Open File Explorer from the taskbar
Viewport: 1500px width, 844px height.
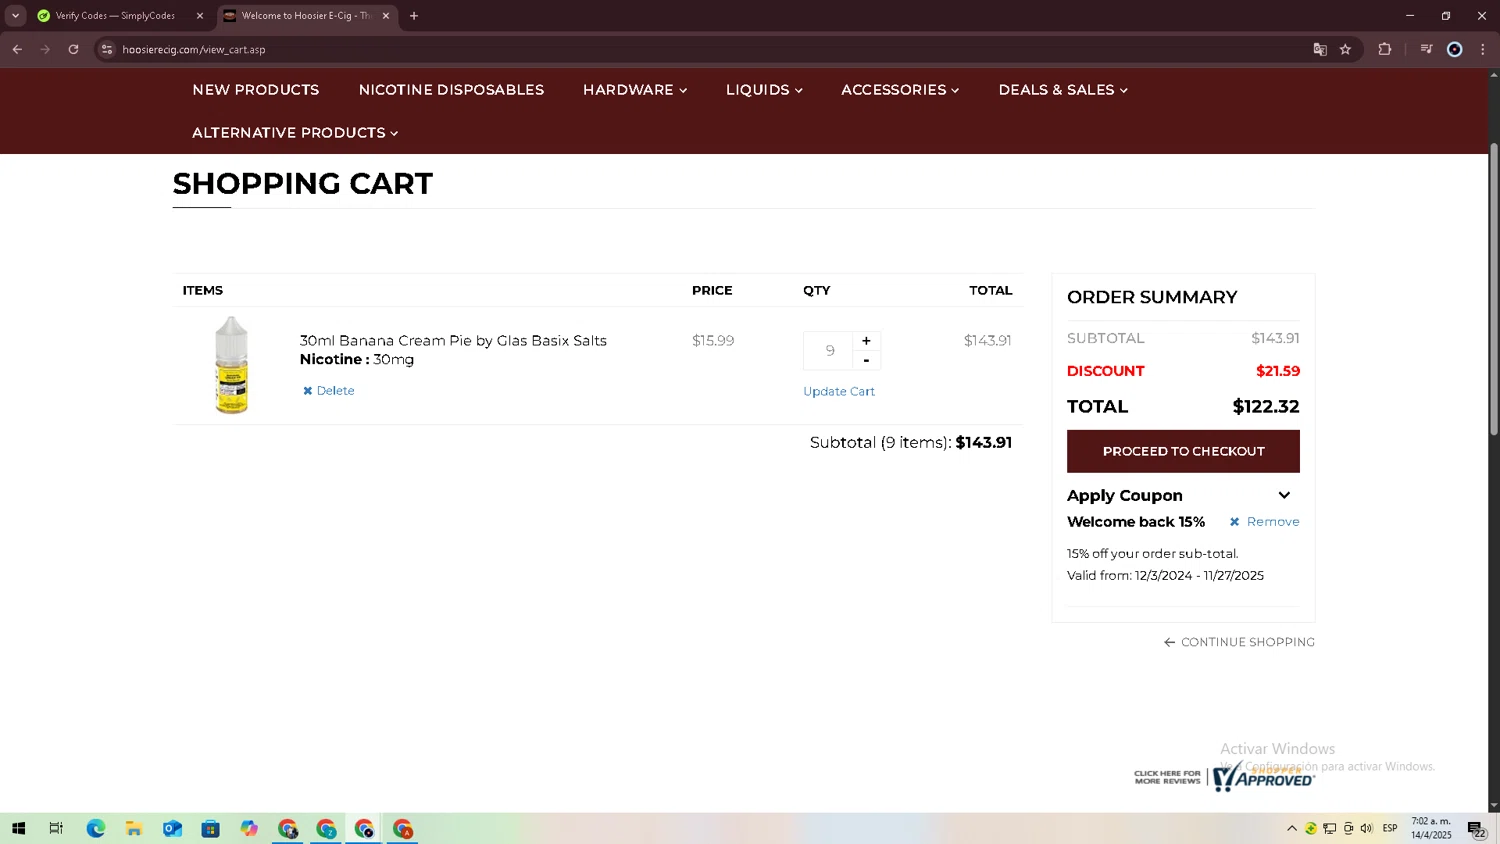[134, 828]
